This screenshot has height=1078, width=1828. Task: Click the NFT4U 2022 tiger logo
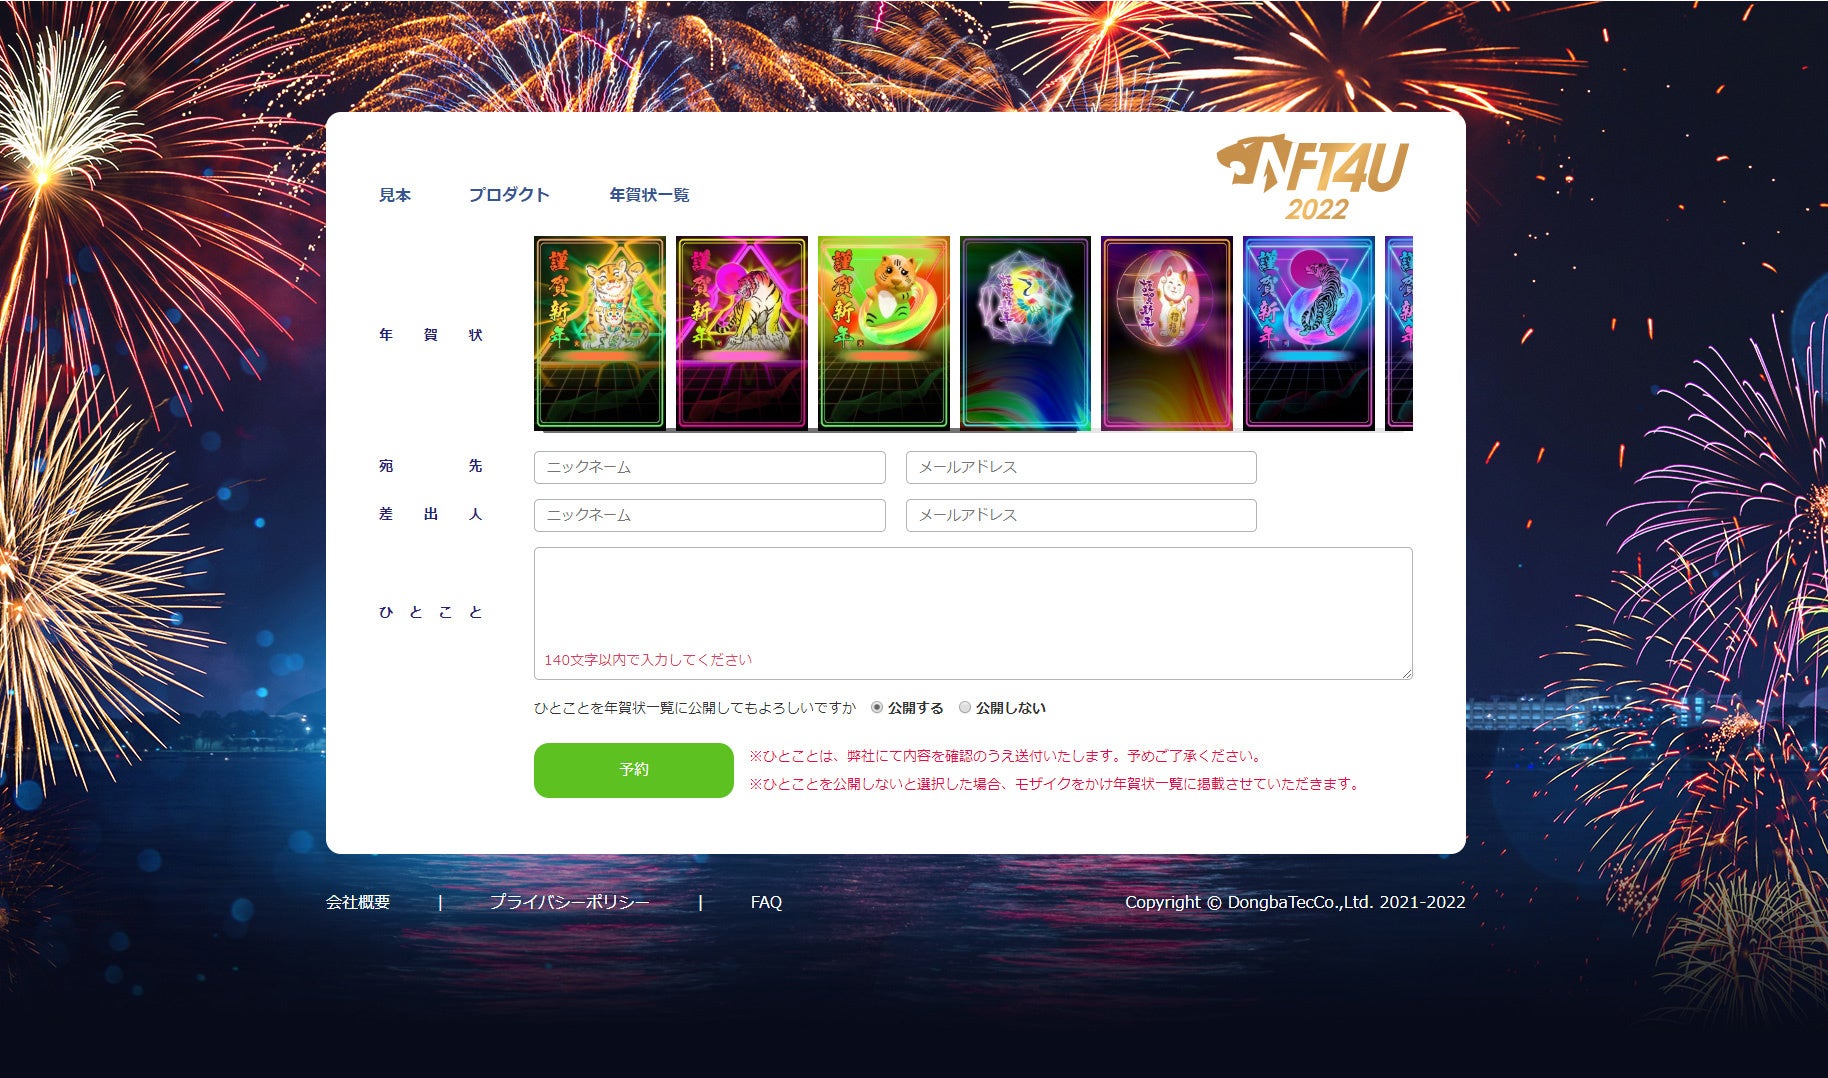[x=1312, y=178]
